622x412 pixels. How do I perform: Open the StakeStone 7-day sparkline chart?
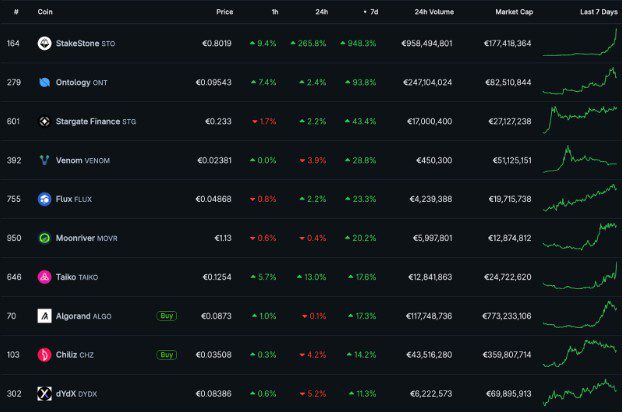(580, 42)
